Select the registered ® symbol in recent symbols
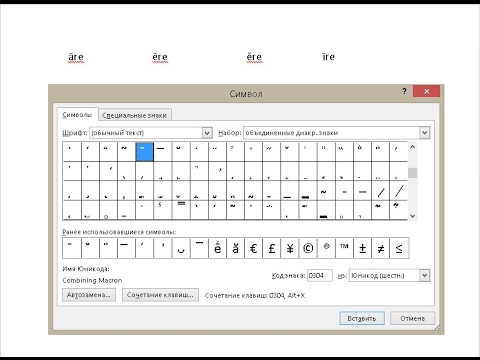480x360 pixels. click(x=326, y=248)
